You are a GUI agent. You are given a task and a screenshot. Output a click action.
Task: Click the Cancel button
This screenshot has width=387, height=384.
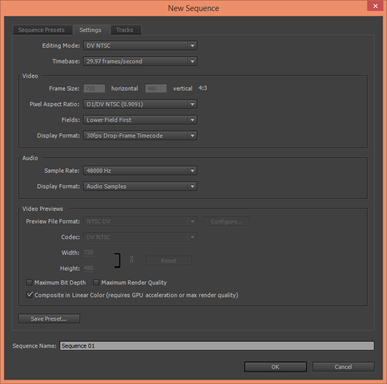pos(343,367)
